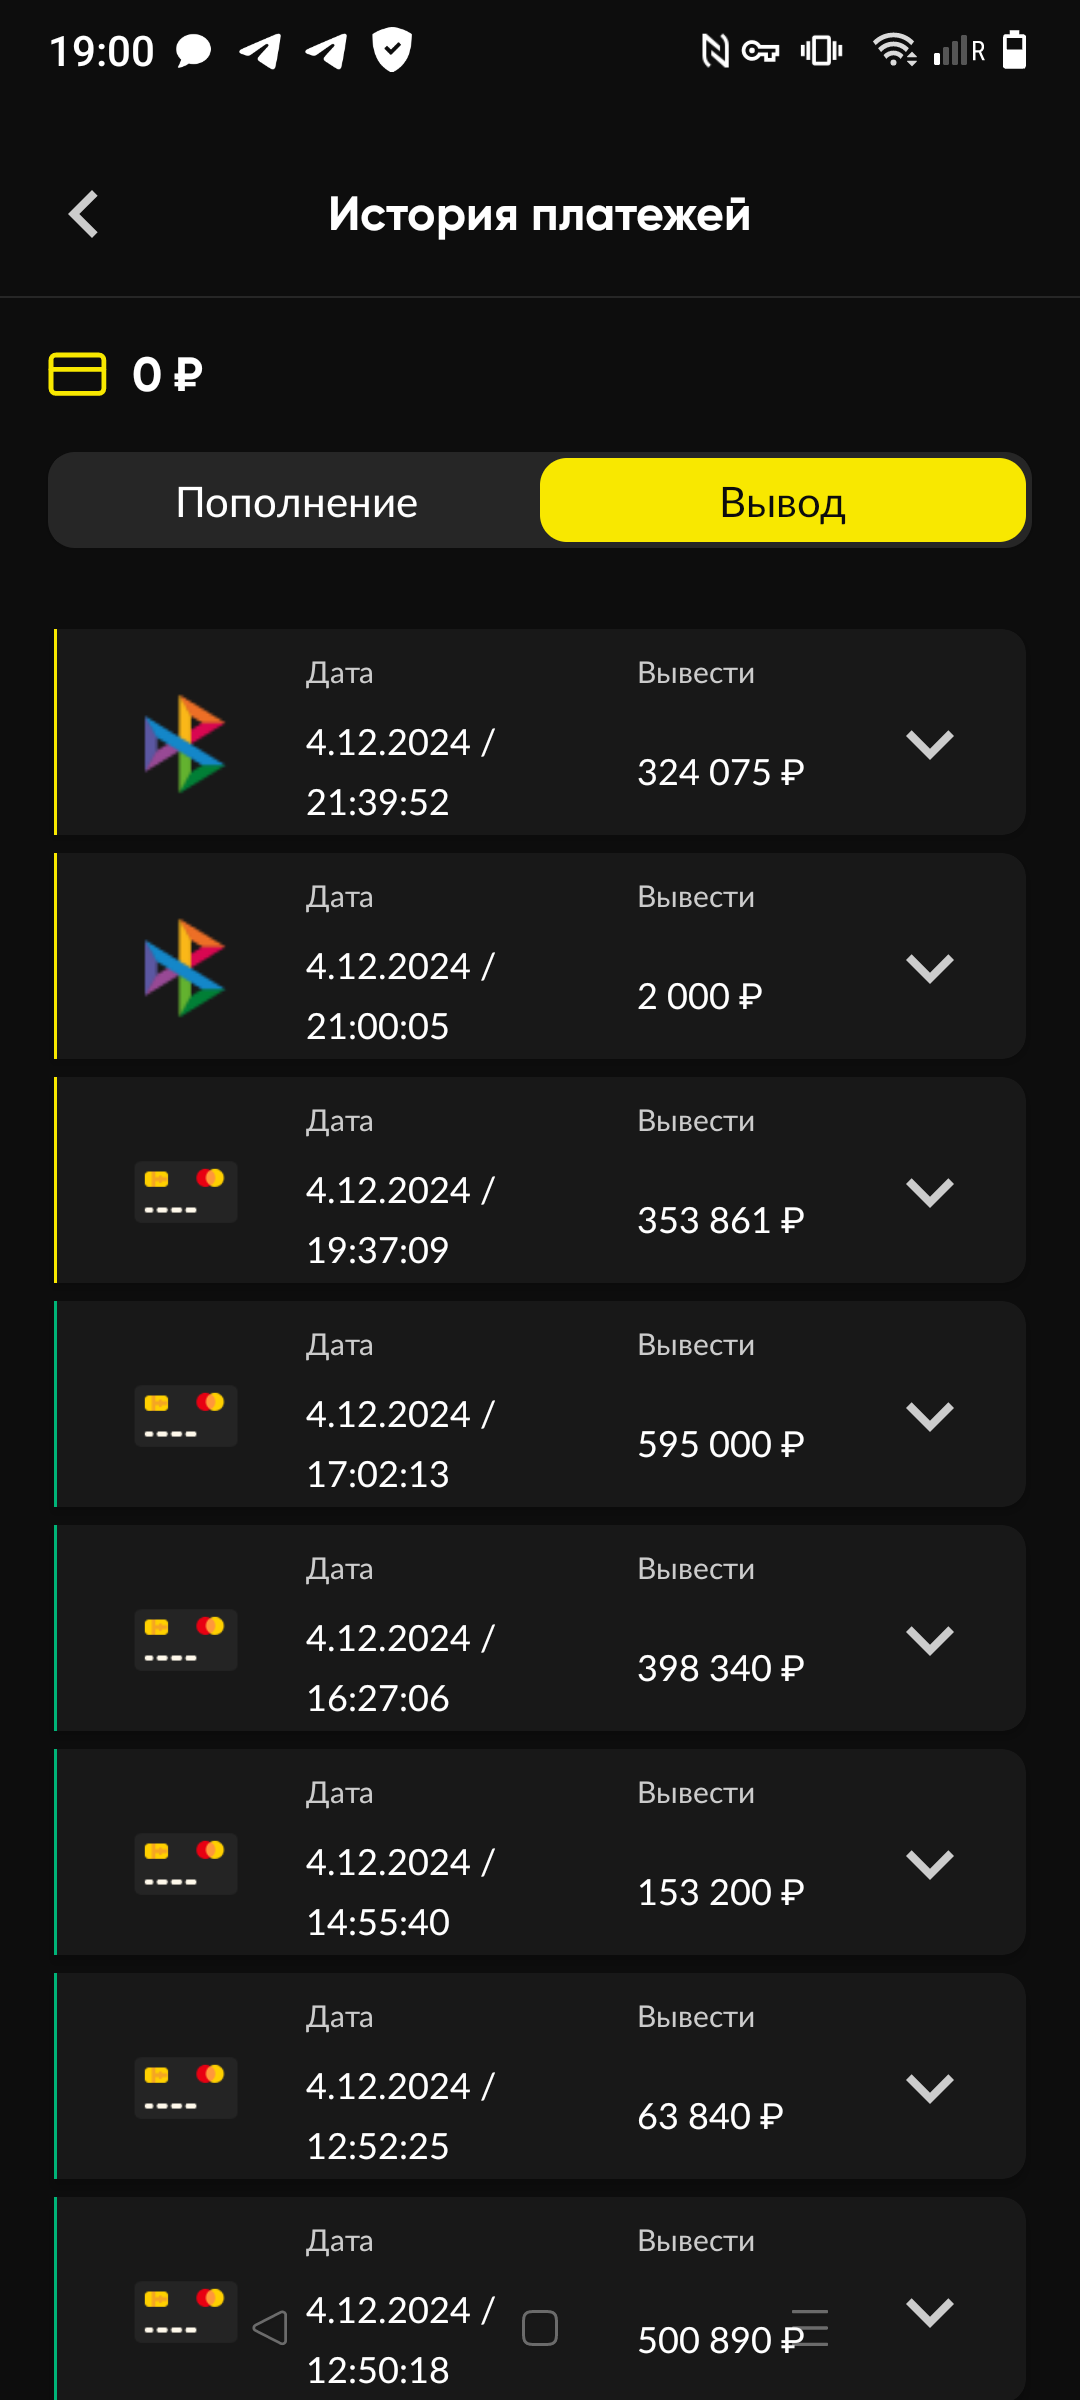This screenshot has height=2400, width=1080.
Task: Tap colorful star icon on 21:39:52 withdrawal
Action: pyautogui.click(x=185, y=743)
